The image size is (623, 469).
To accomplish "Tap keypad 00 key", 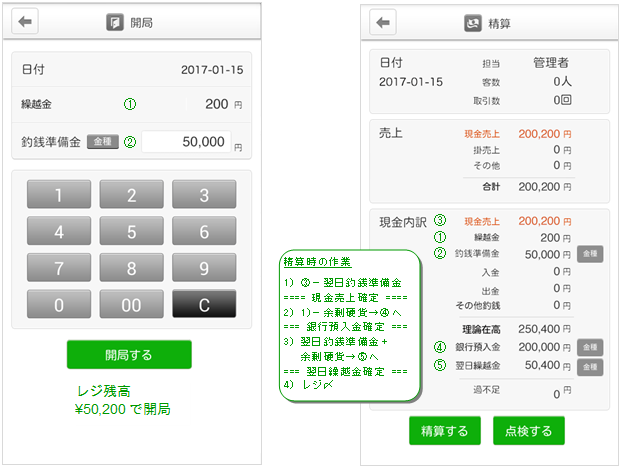I will click(x=132, y=304).
